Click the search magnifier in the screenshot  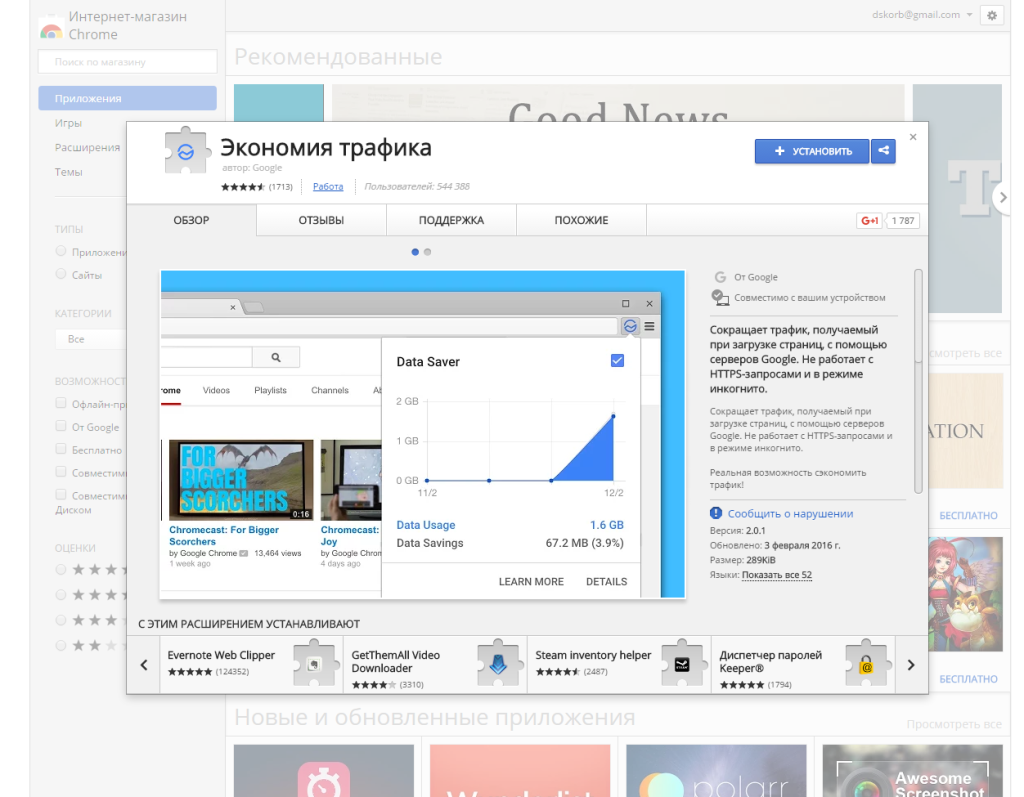click(x=276, y=357)
